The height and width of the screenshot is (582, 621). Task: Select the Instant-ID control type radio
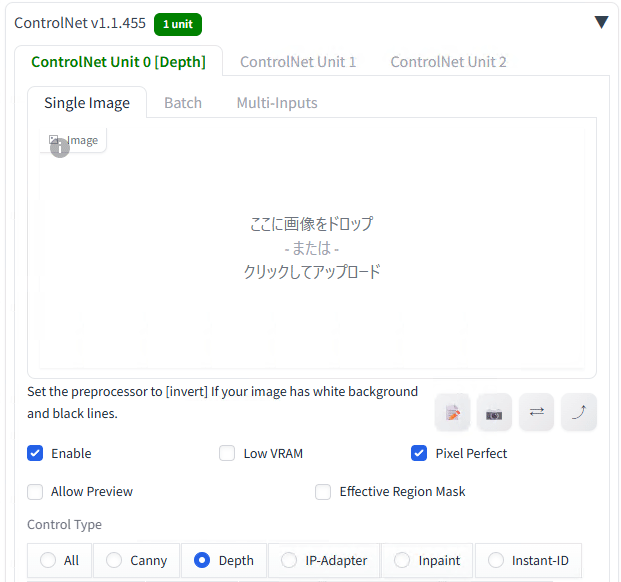tap(496, 560)
